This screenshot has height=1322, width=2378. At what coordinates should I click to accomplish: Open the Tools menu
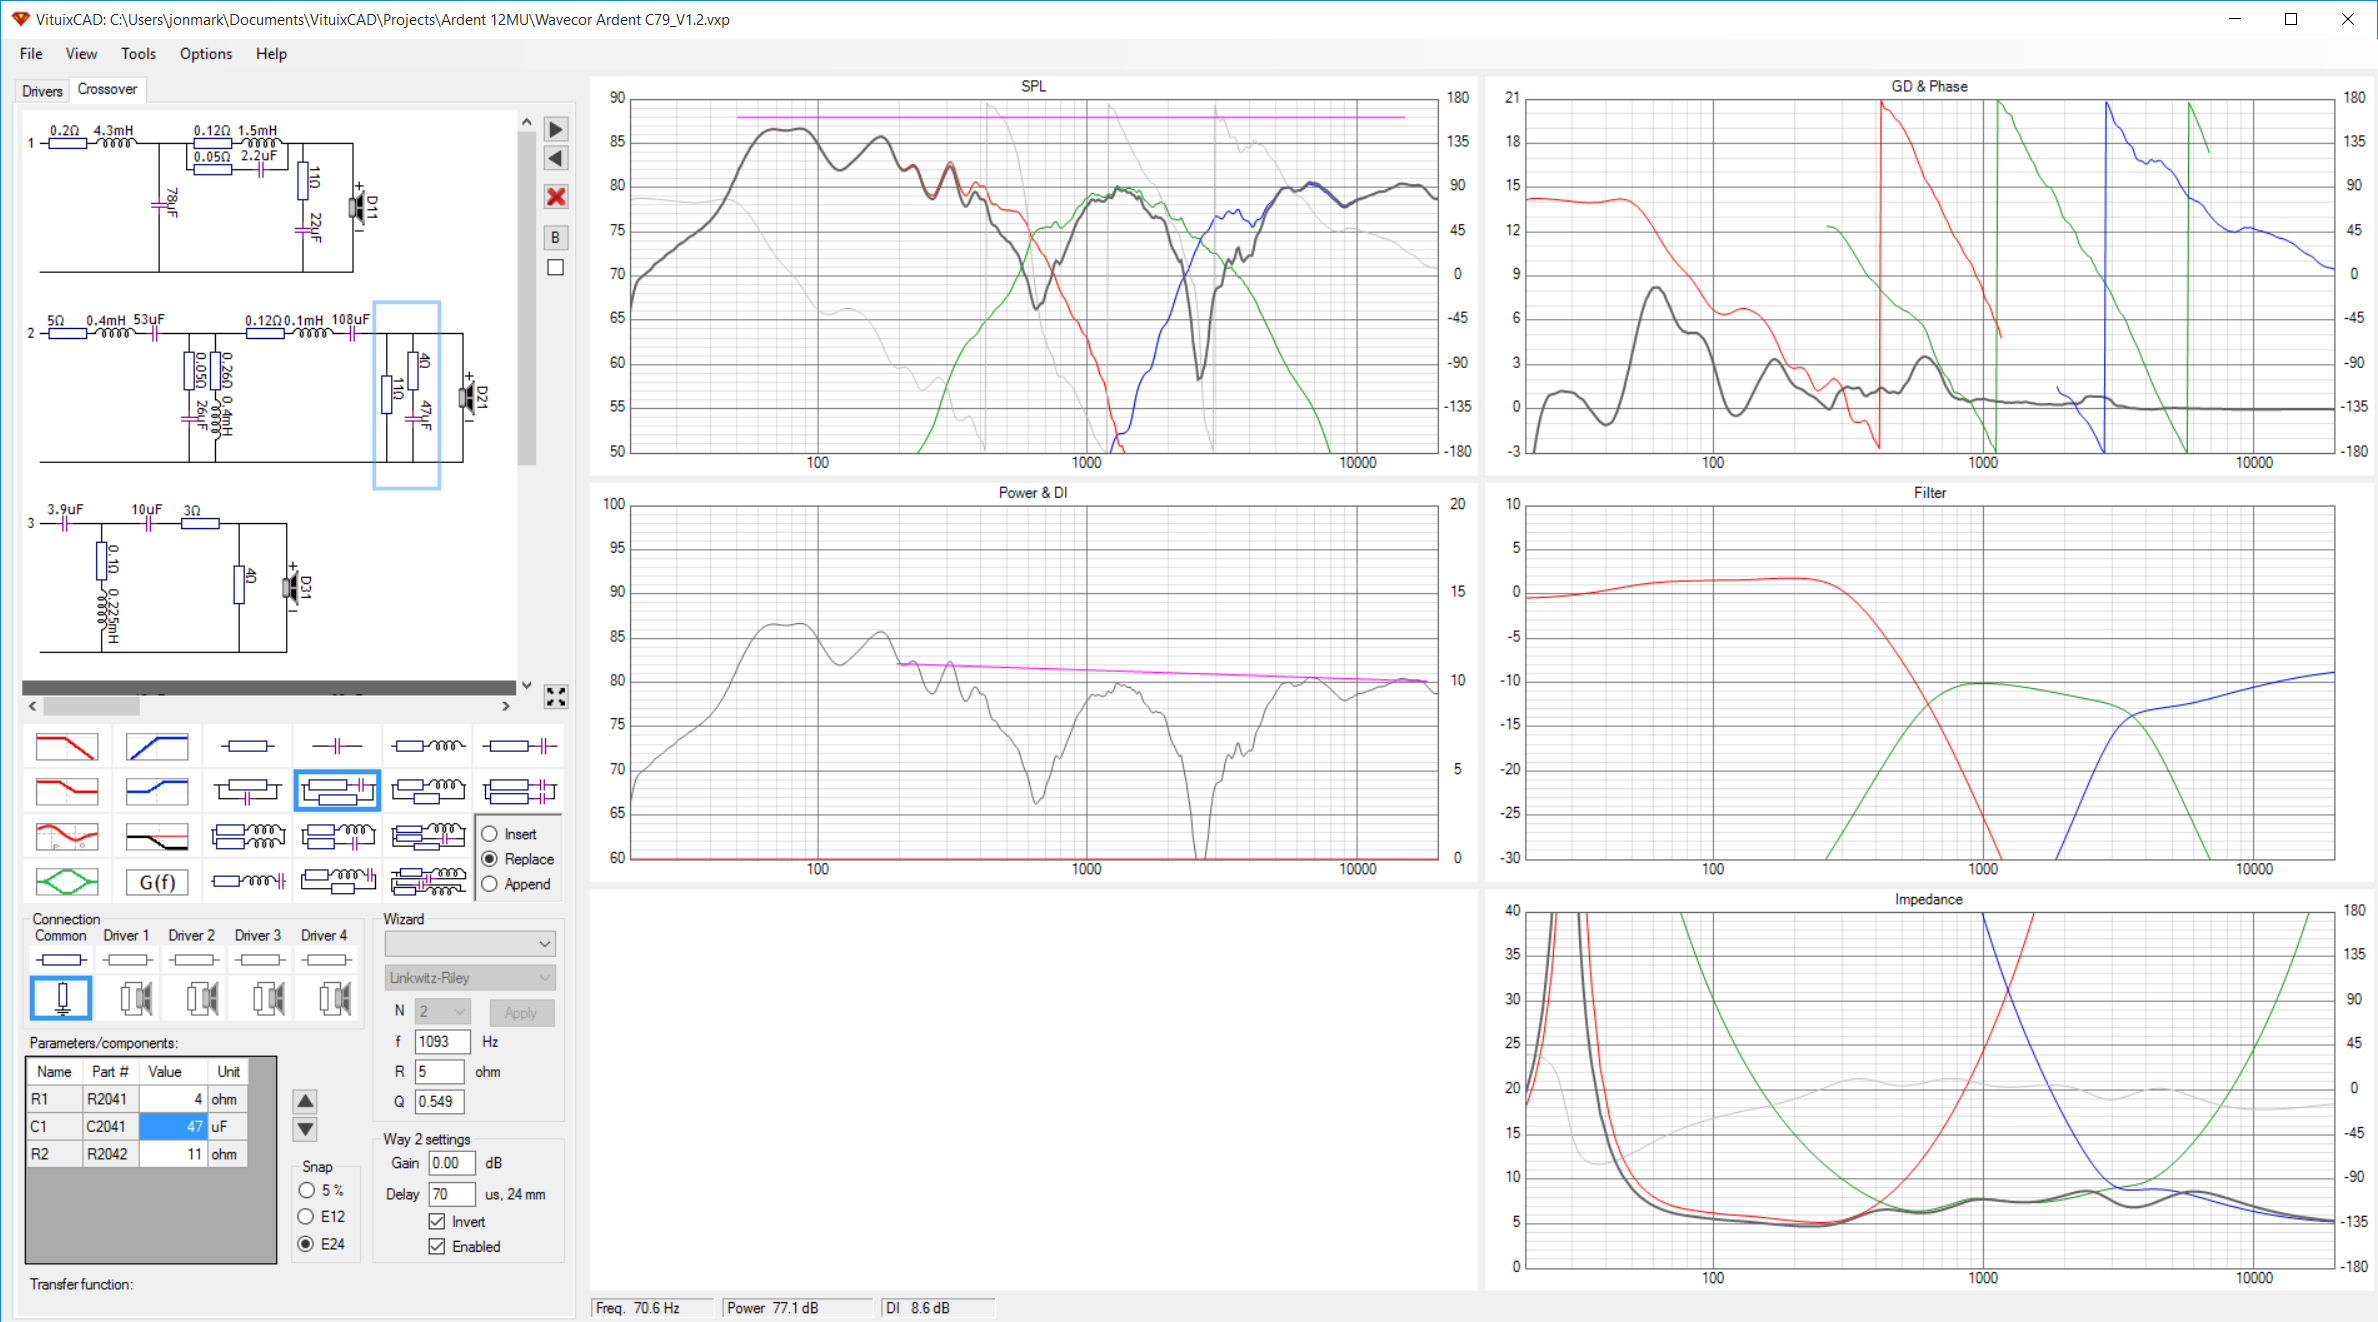point(138,54)
